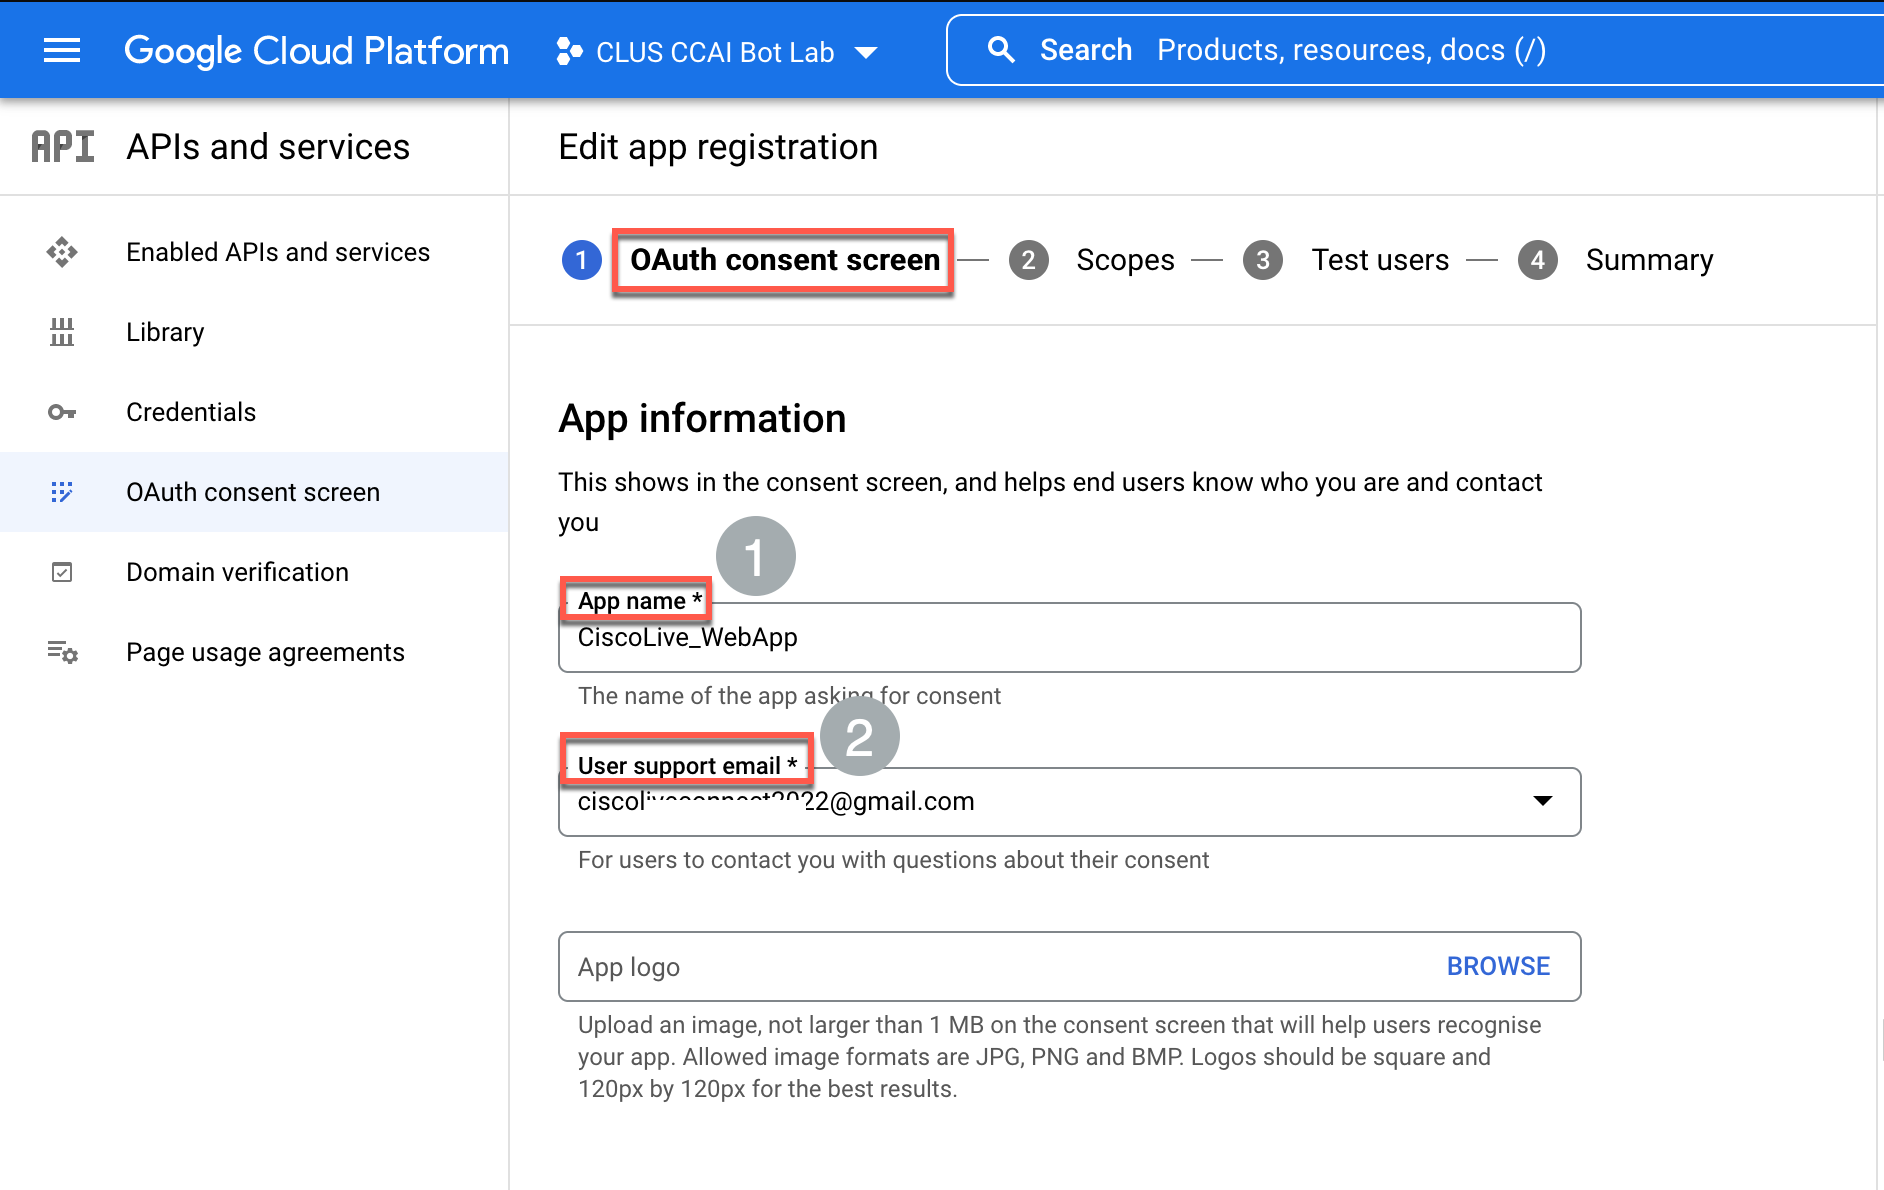This screenshot has height=1190, width=1884.
Task: Click the Enabled APIs and services icon
Action: [62, 252]
